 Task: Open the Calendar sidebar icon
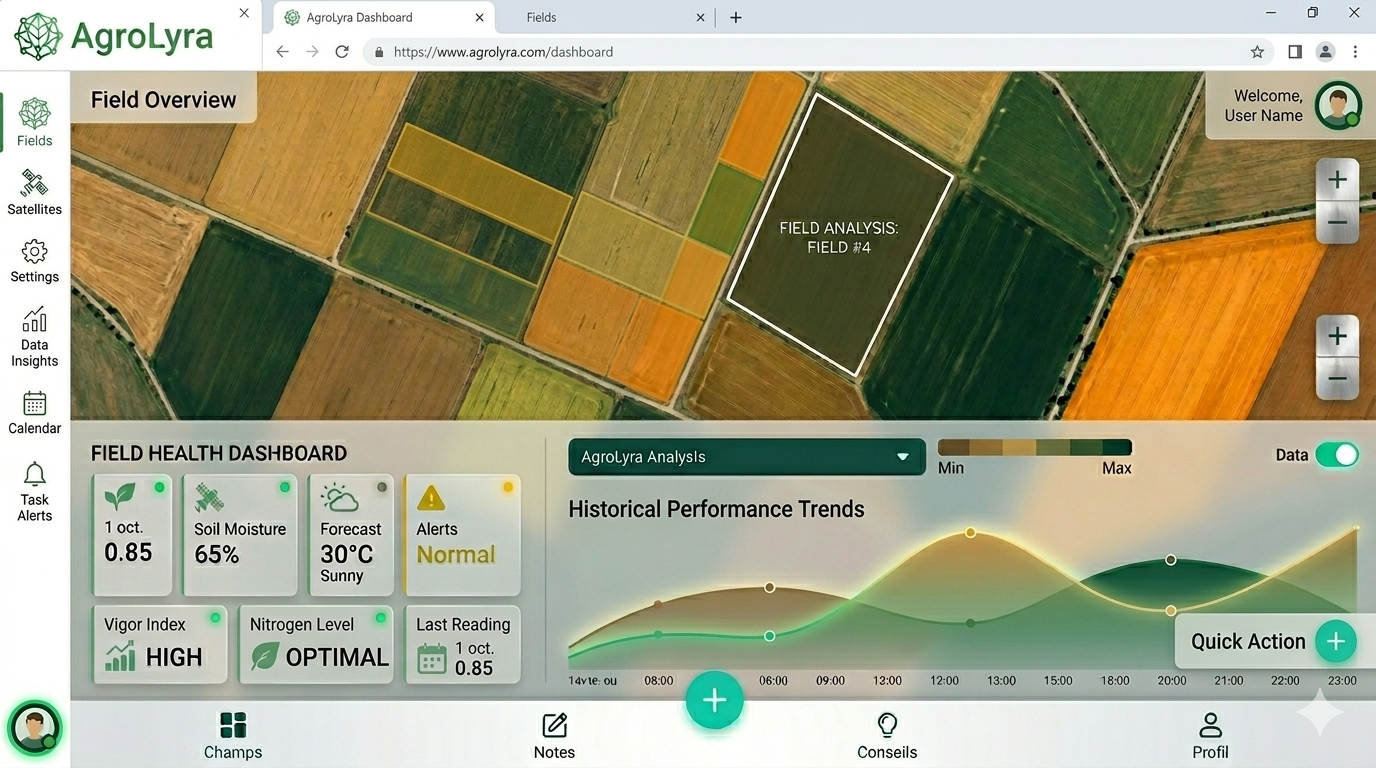(x=34, y=403)
